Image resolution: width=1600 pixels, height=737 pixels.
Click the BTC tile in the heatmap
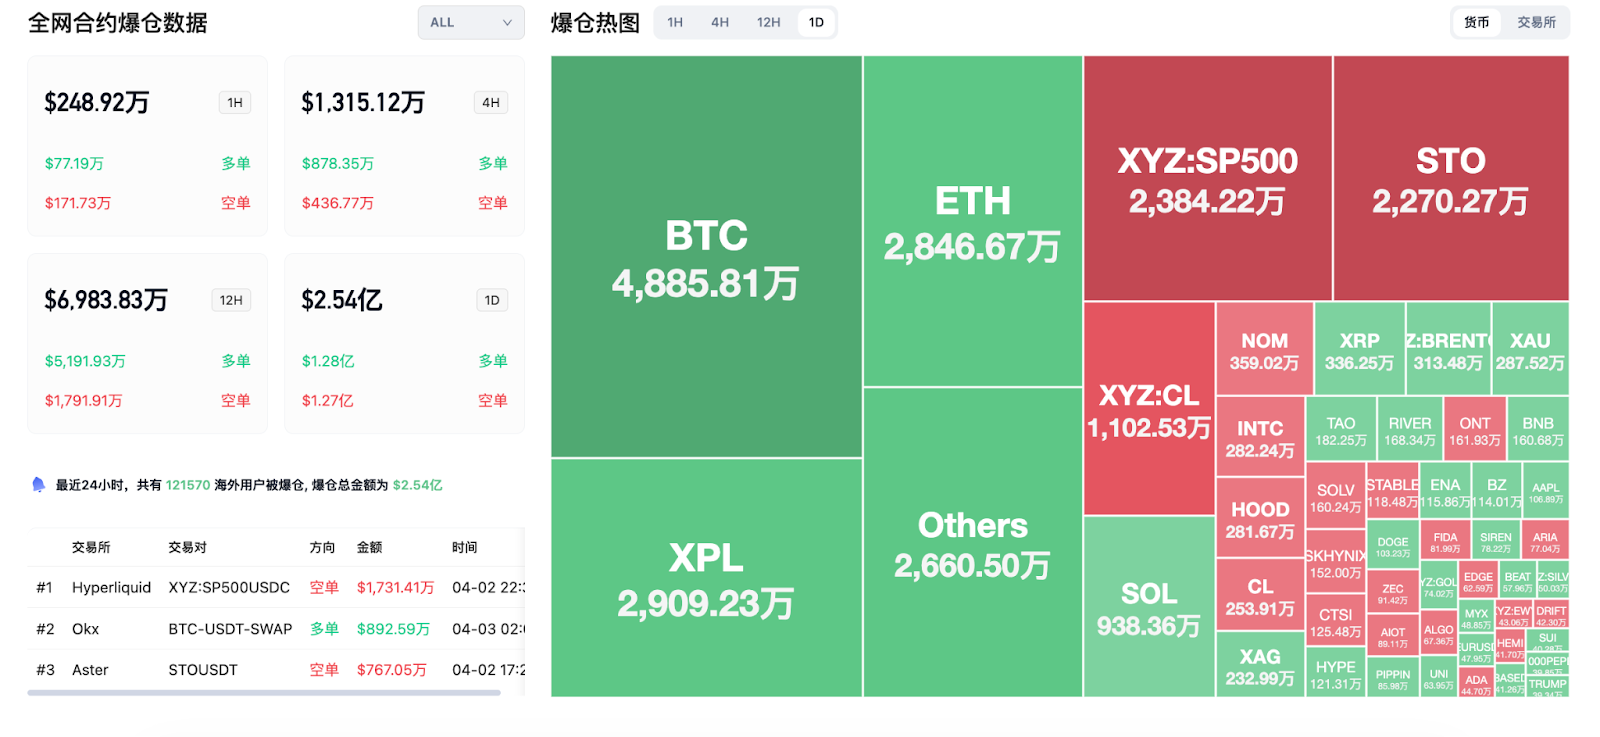pyautogui.click(x=706, y=257)
